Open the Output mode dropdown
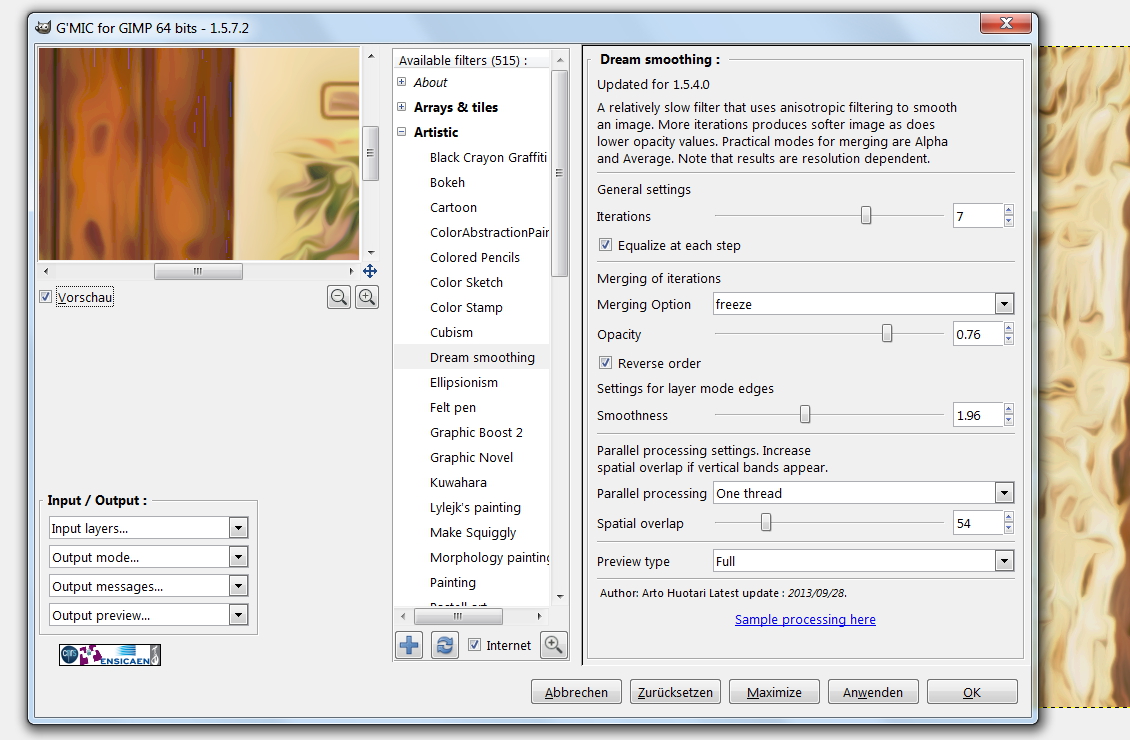Image resolution: width=1130 pixels, height=740 pixels. click(148, 557)
